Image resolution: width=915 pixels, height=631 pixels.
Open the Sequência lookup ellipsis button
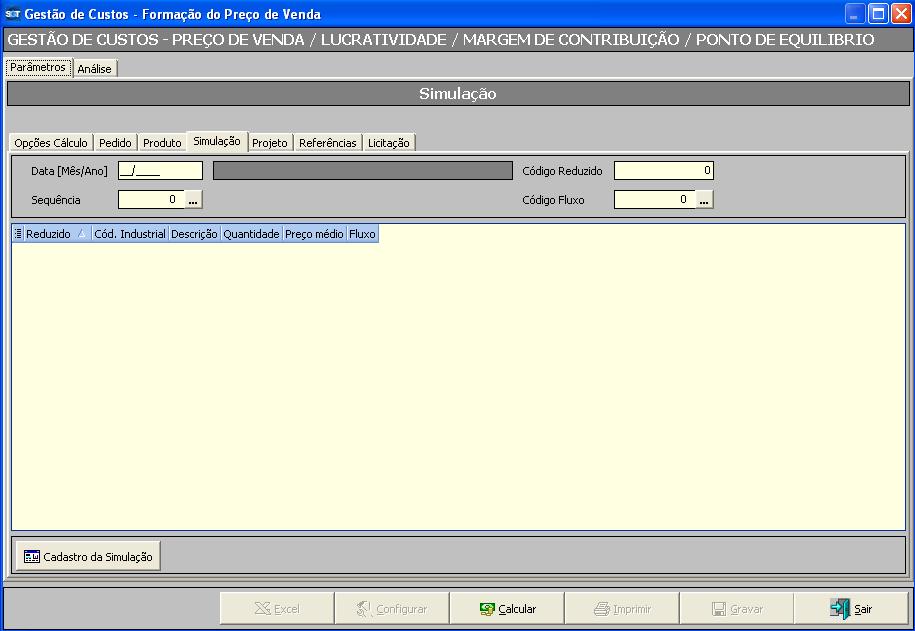[x=194, y=200]
